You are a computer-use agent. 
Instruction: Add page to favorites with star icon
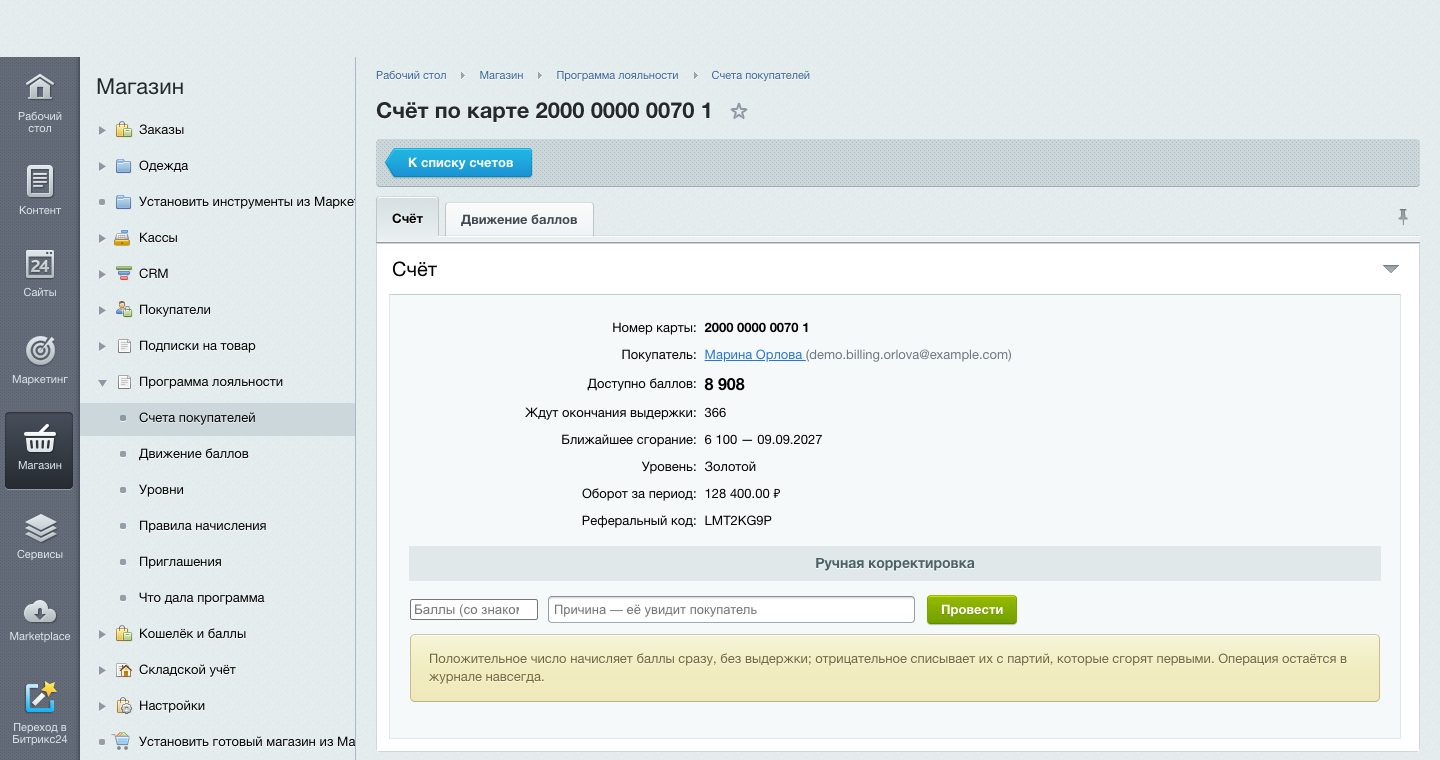click(x=739, y=111)
